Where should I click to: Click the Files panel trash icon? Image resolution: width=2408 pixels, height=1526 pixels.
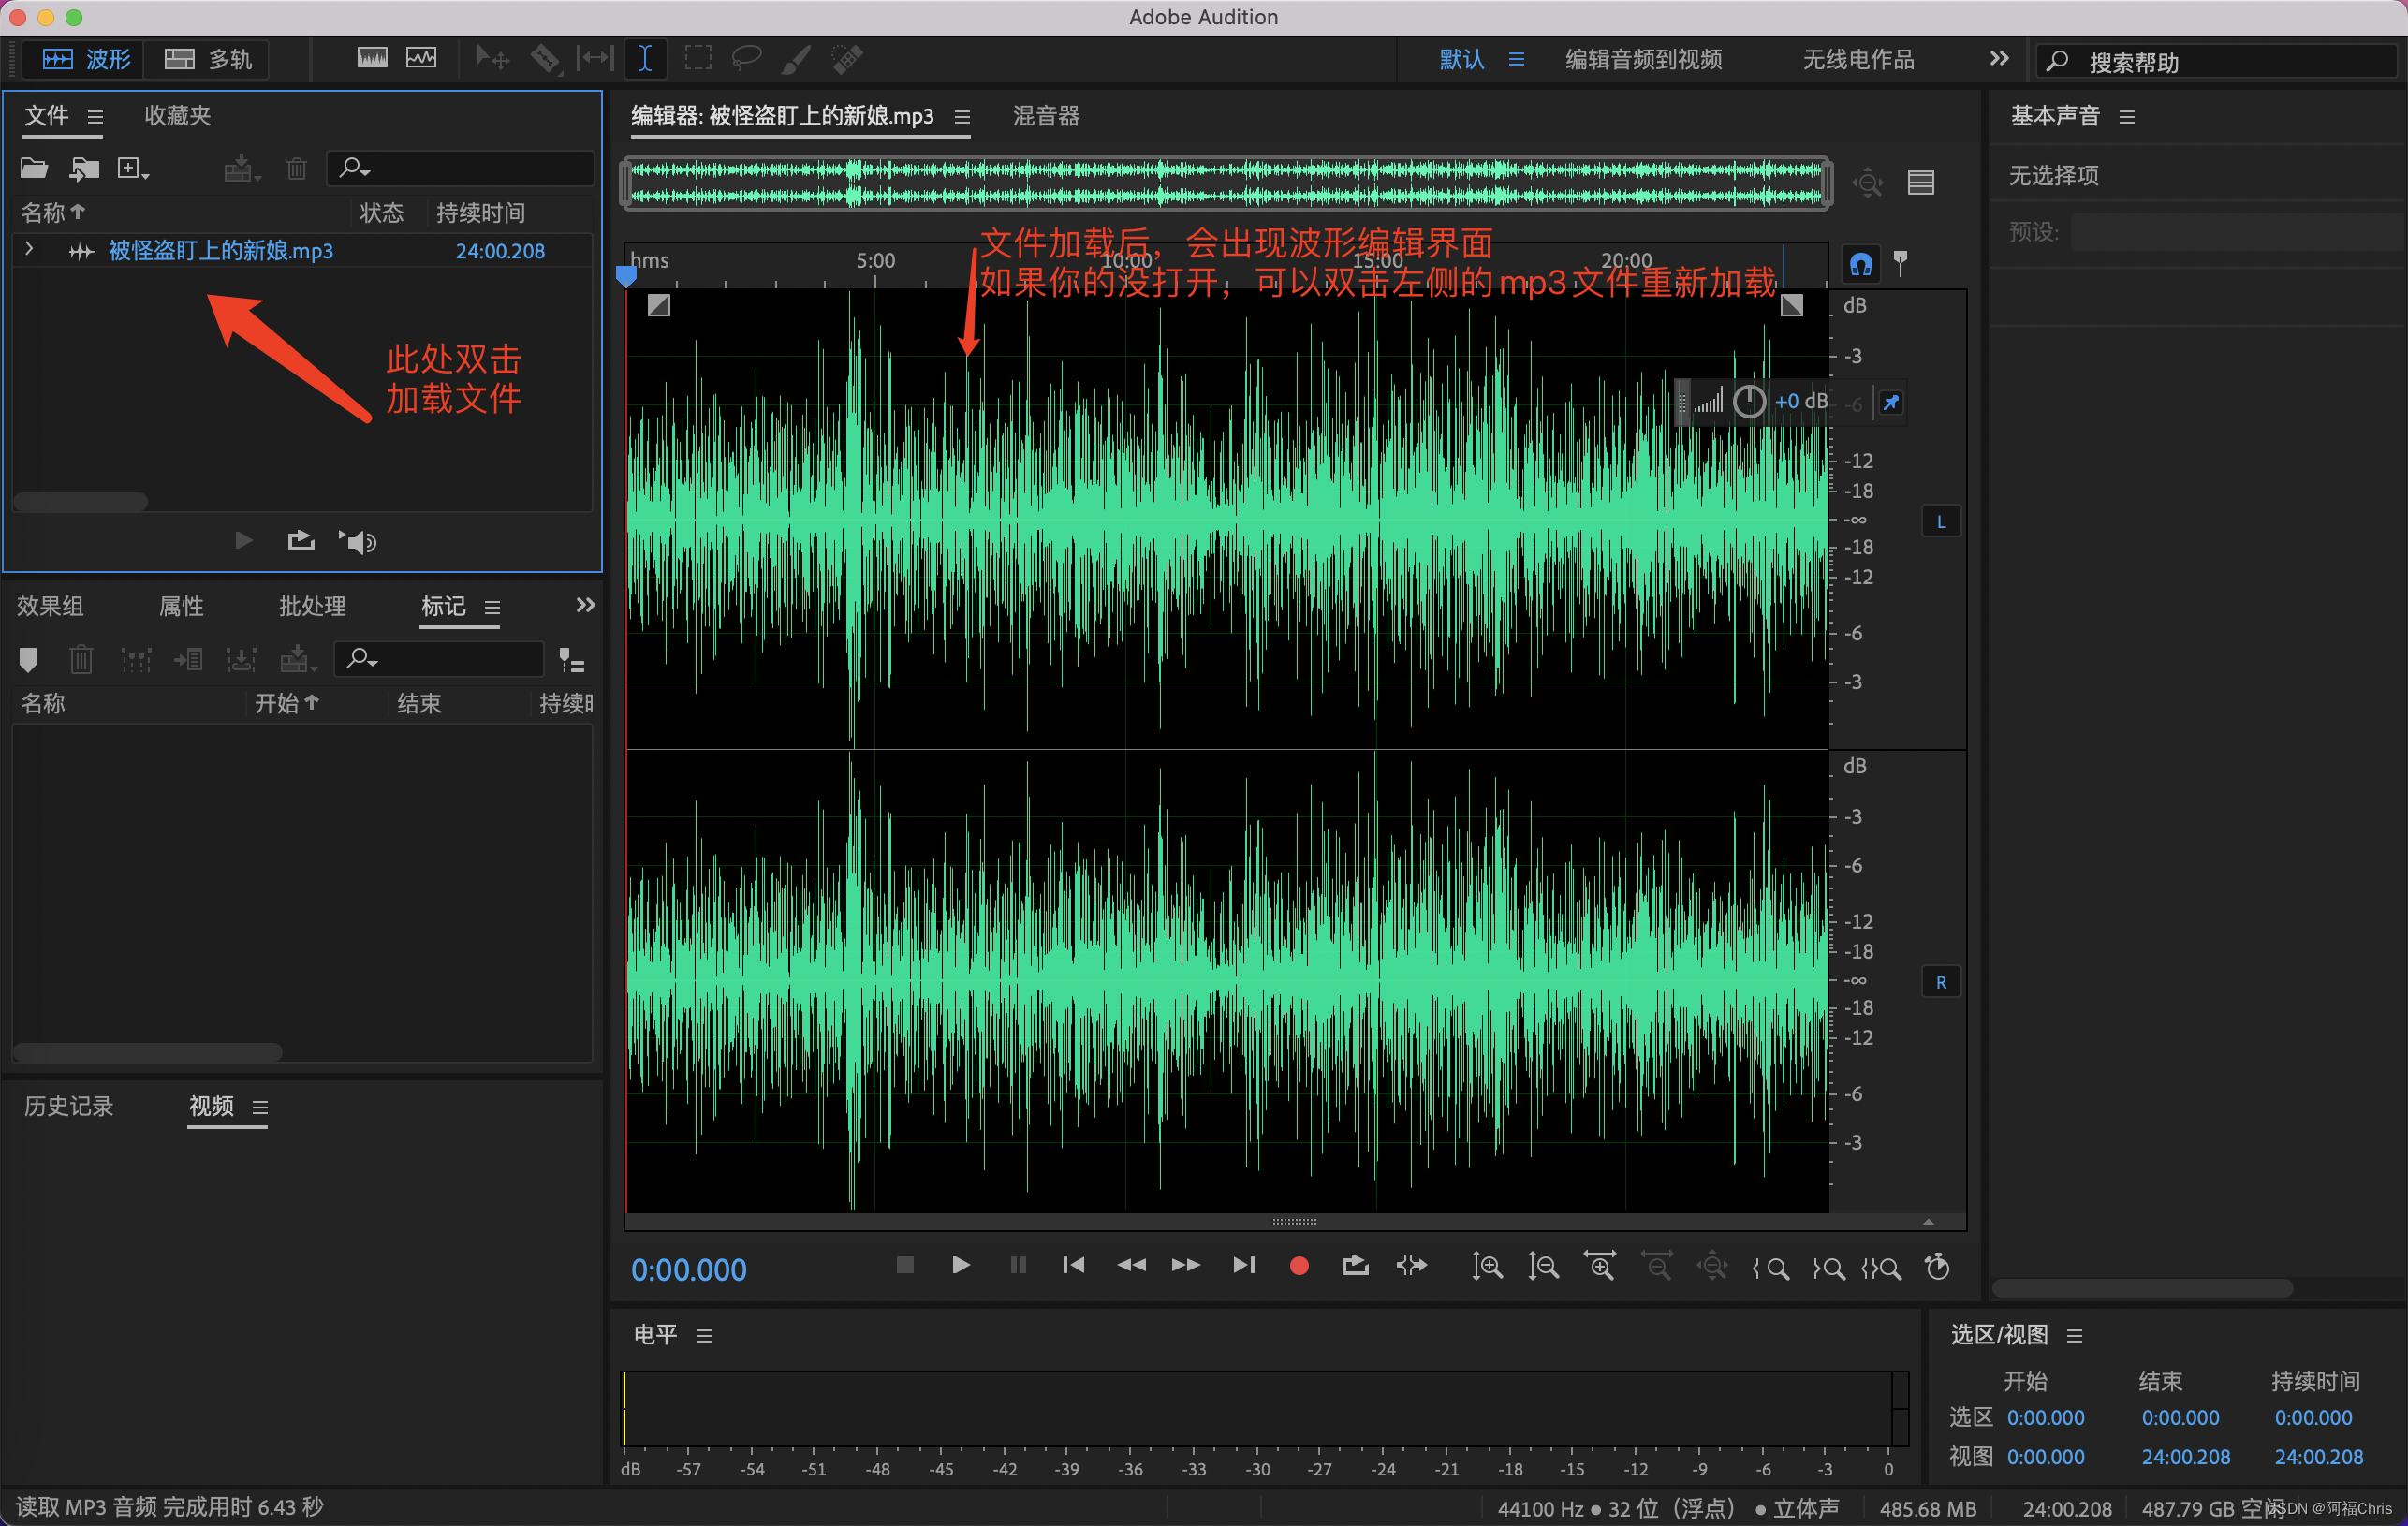(x=296, y=168)
